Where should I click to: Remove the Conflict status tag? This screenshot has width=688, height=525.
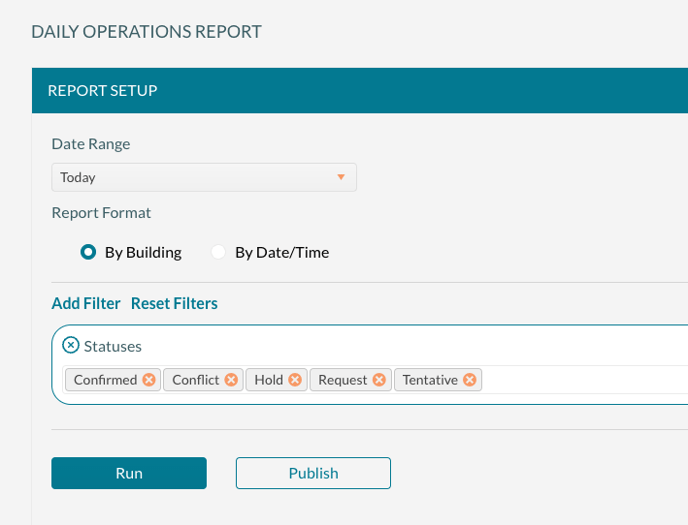click(231, 380)
